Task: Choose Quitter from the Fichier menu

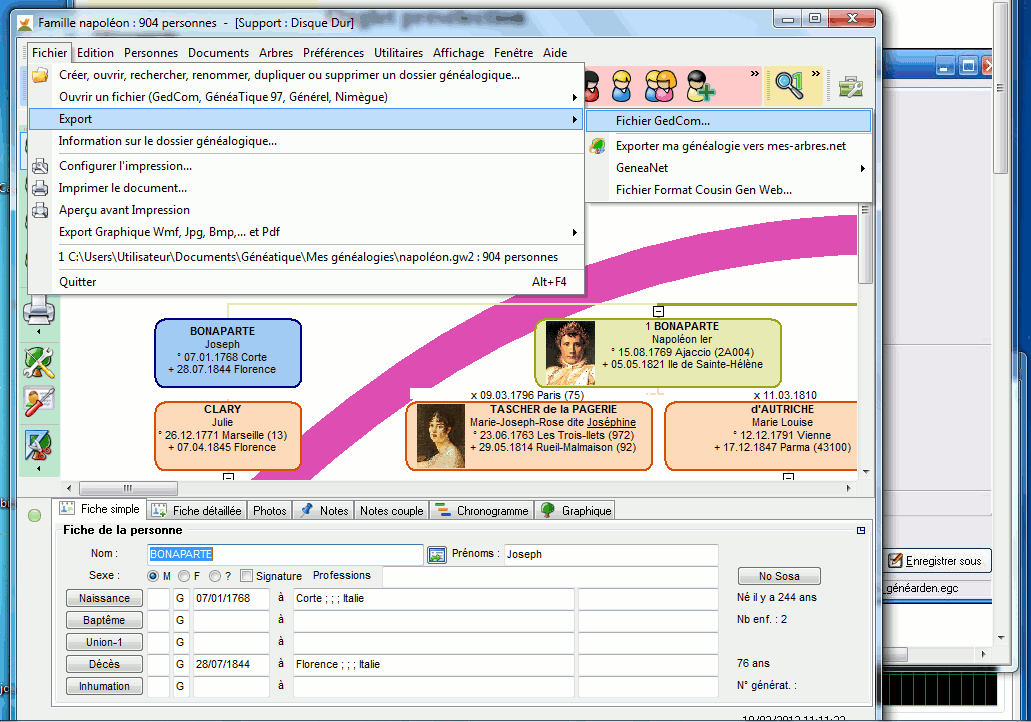Action: click(x=306, y=282)
